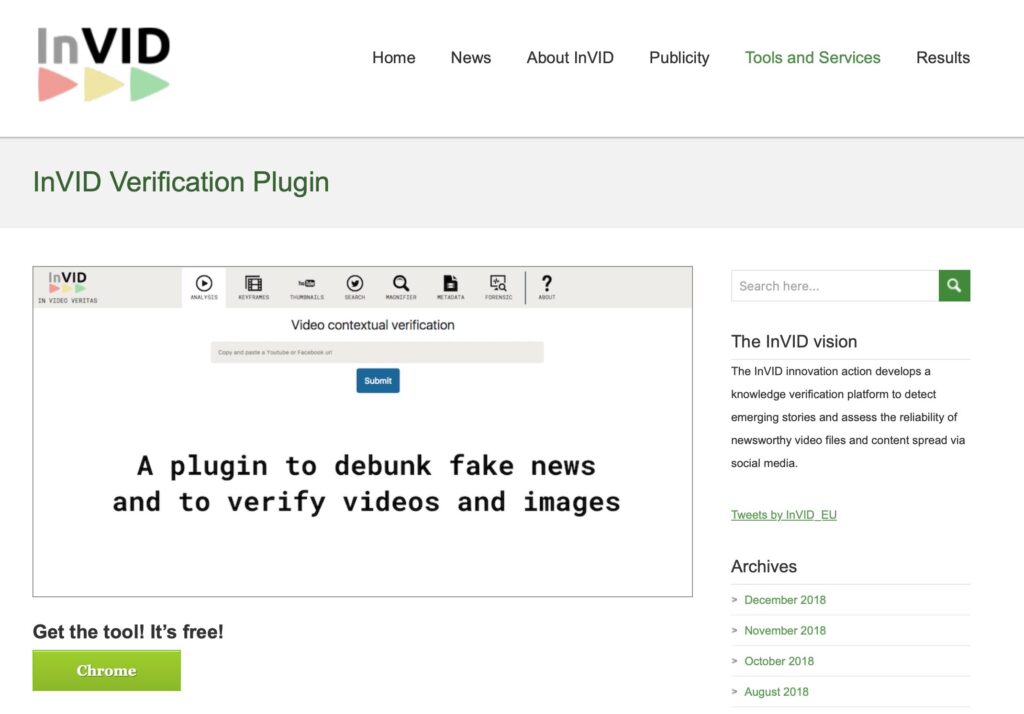Screen dimensions: 1024x714
Task: Open the About InVID menu item
Action: click(570, 58)
